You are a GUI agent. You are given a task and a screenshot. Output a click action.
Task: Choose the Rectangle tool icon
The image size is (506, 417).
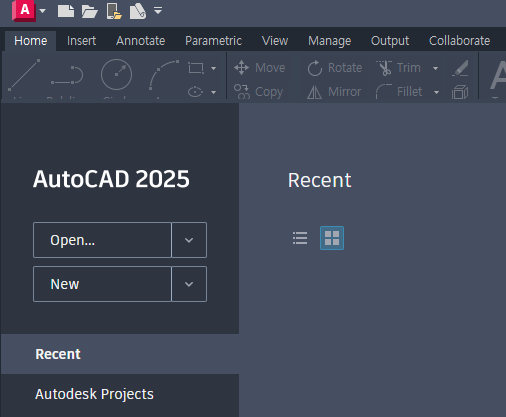coord(196,68)
